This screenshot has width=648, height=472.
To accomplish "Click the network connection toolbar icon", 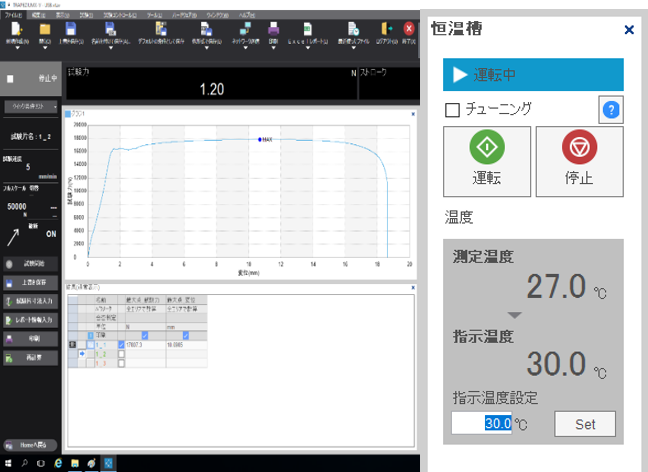I will coord(245,30).
